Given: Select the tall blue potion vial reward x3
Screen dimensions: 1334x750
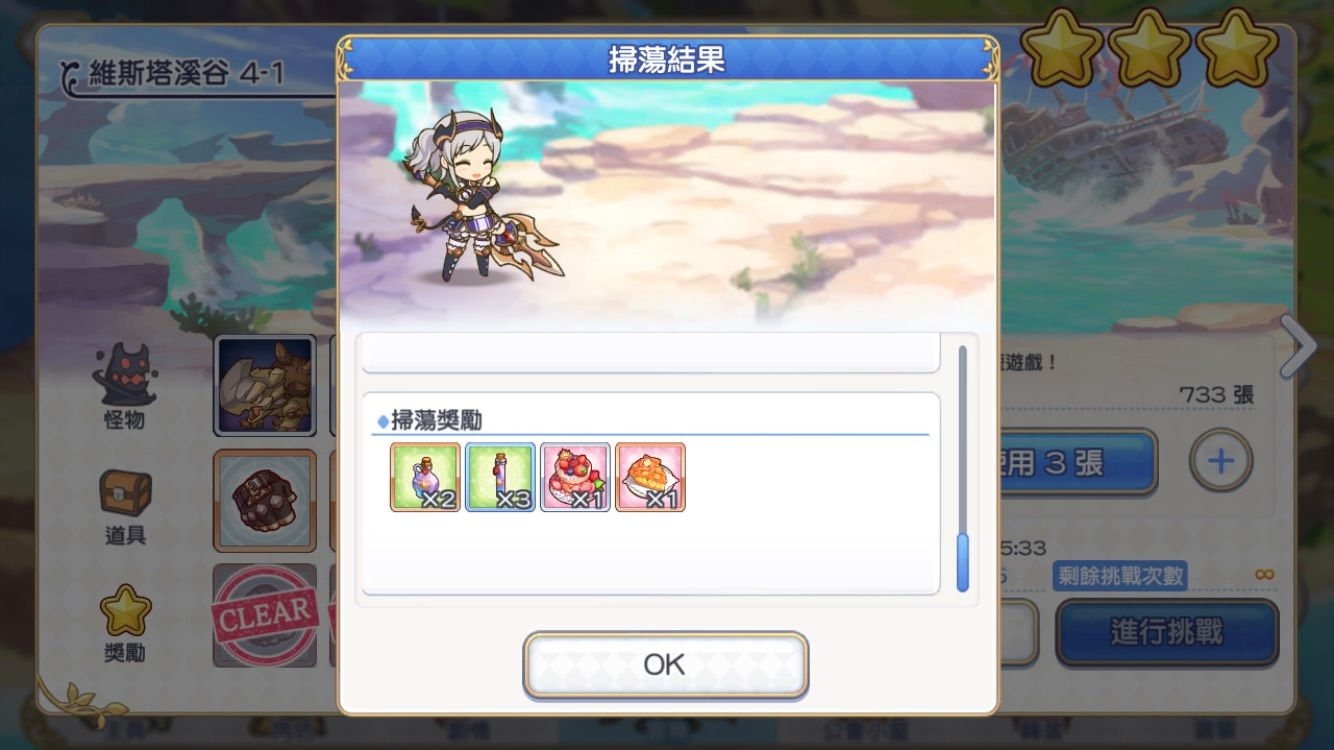Looking at the screenshot, I should click(500, 477).
